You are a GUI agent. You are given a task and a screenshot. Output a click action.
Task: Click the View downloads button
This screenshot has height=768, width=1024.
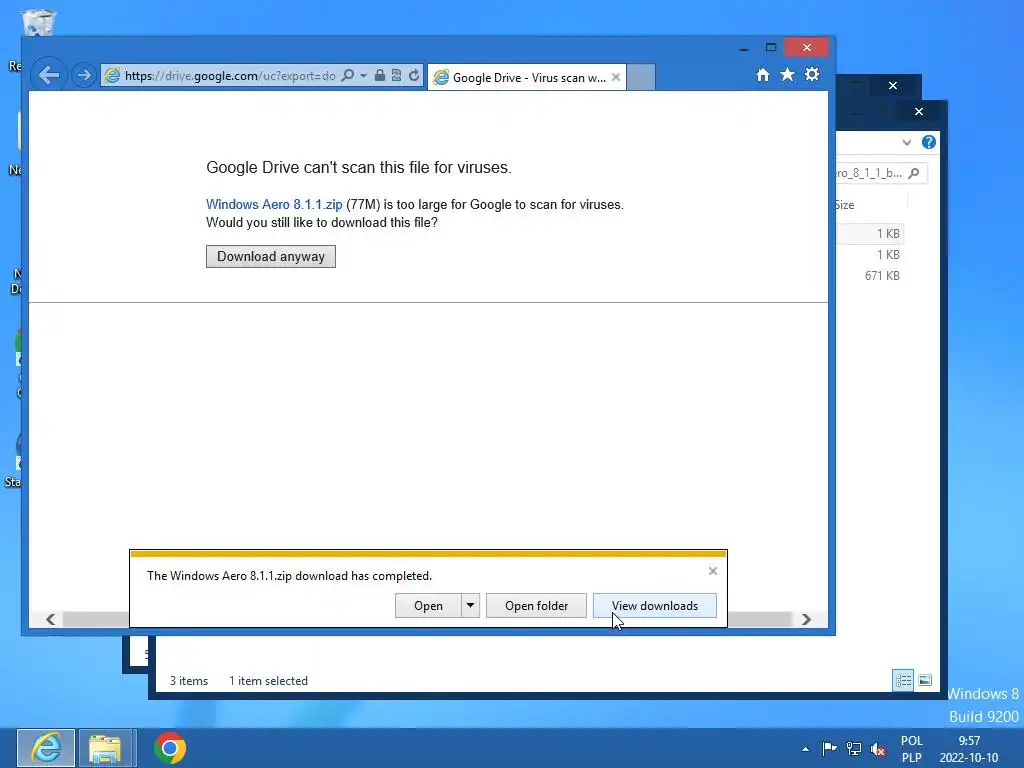pyautogui.click(x=654, y=606)
